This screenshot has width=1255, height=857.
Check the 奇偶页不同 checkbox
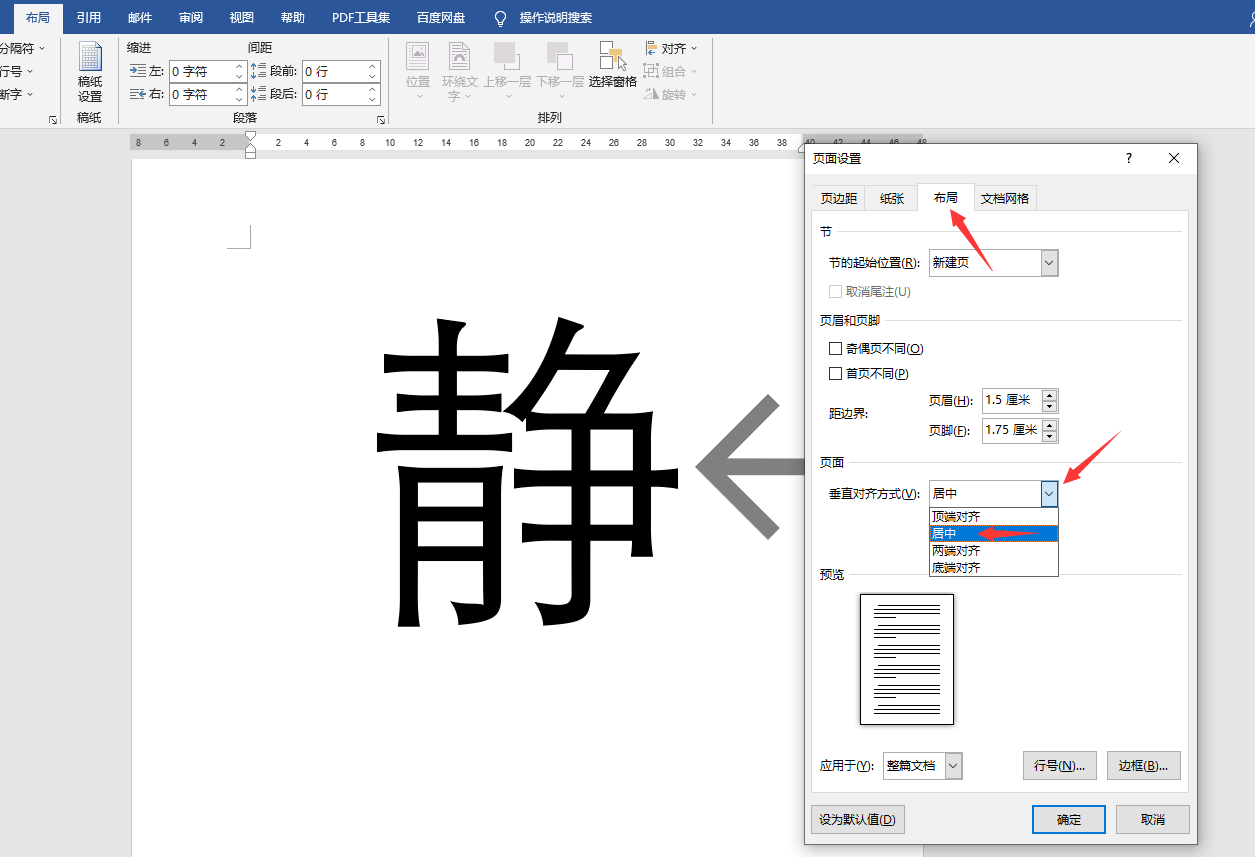[836, 348]
